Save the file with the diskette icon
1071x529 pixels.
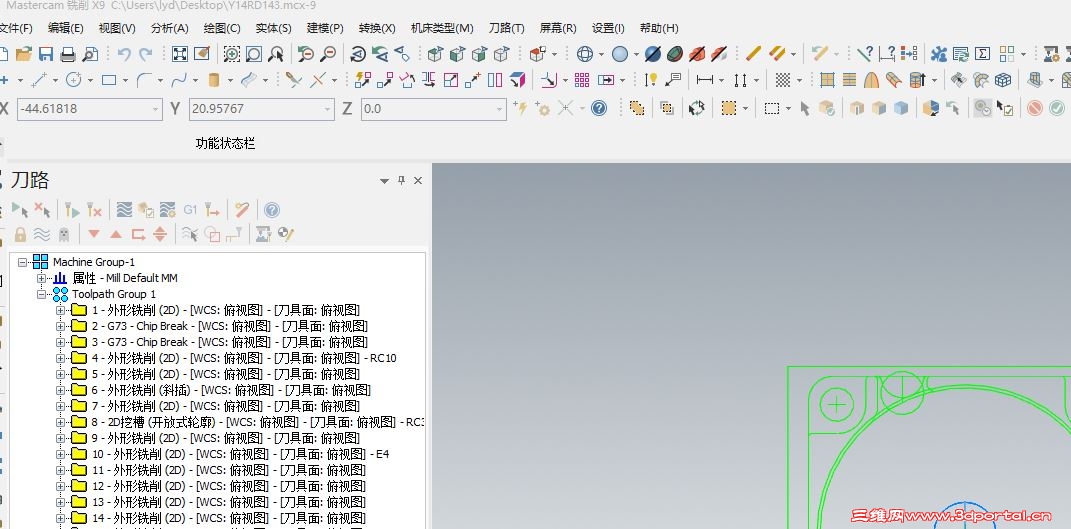coord(46,54)
